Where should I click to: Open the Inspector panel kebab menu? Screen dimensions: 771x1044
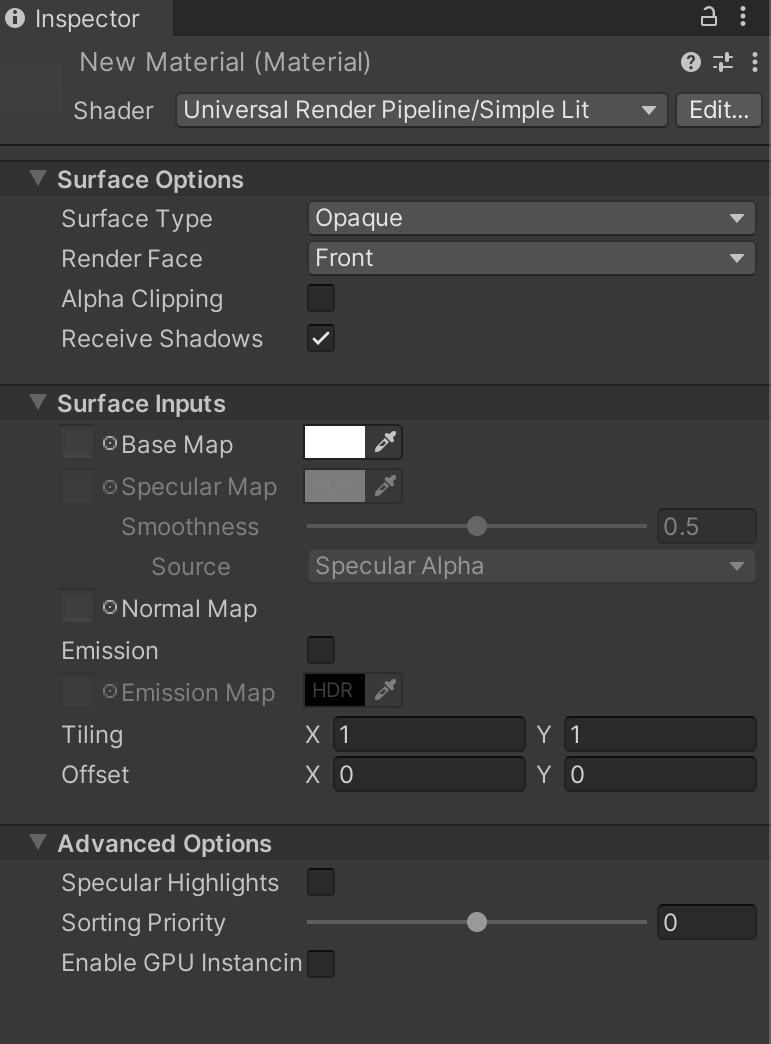(x=742, y=17)
